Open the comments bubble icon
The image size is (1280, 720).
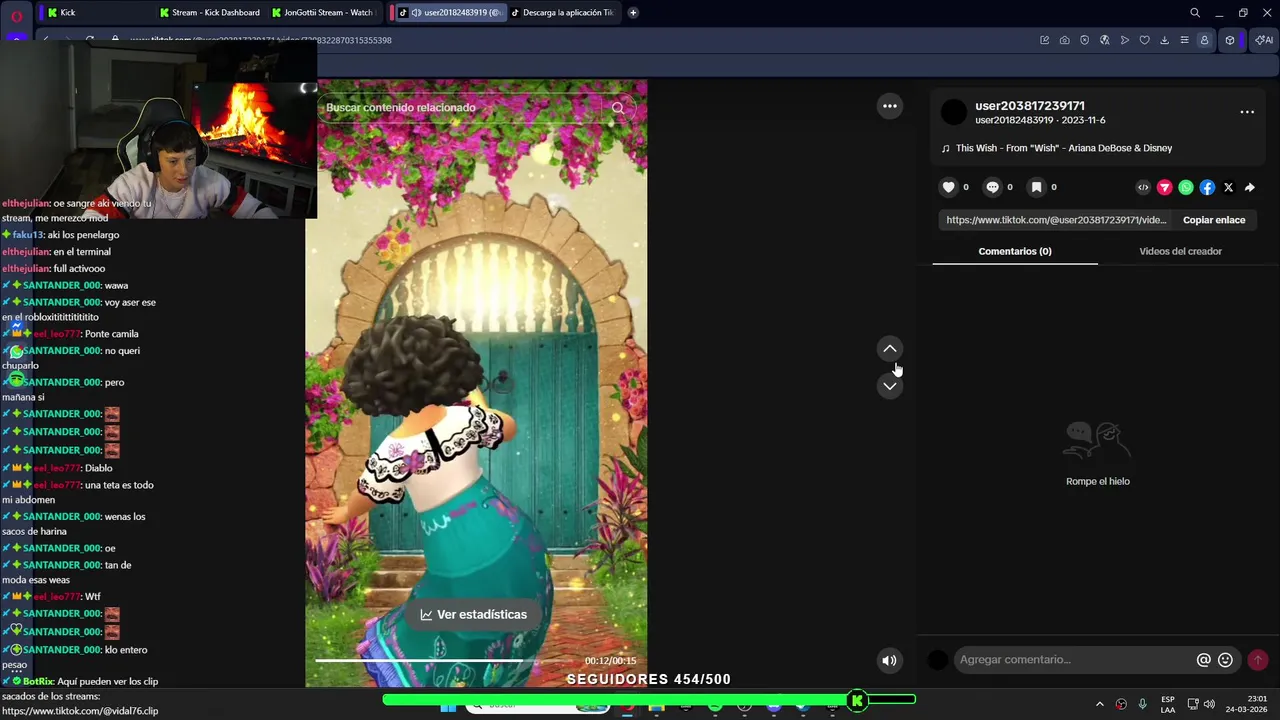(992, 187)
